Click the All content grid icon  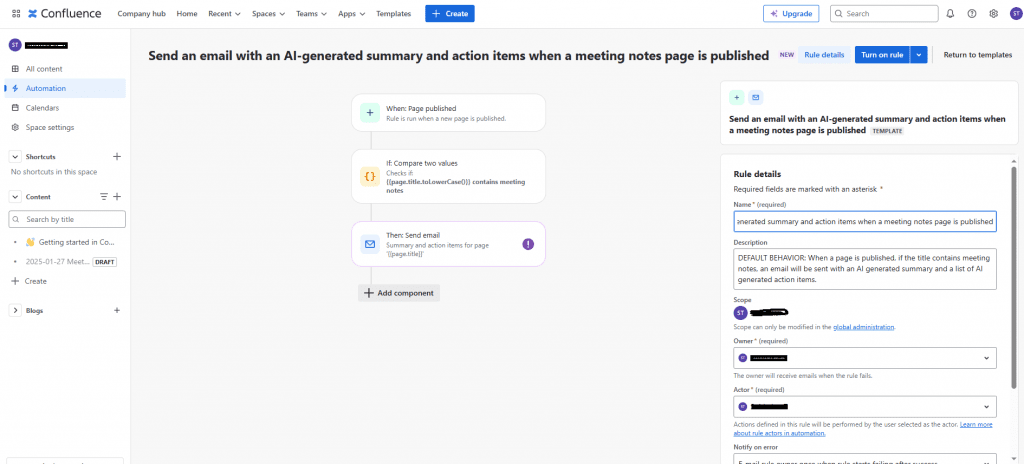(15, 69)
